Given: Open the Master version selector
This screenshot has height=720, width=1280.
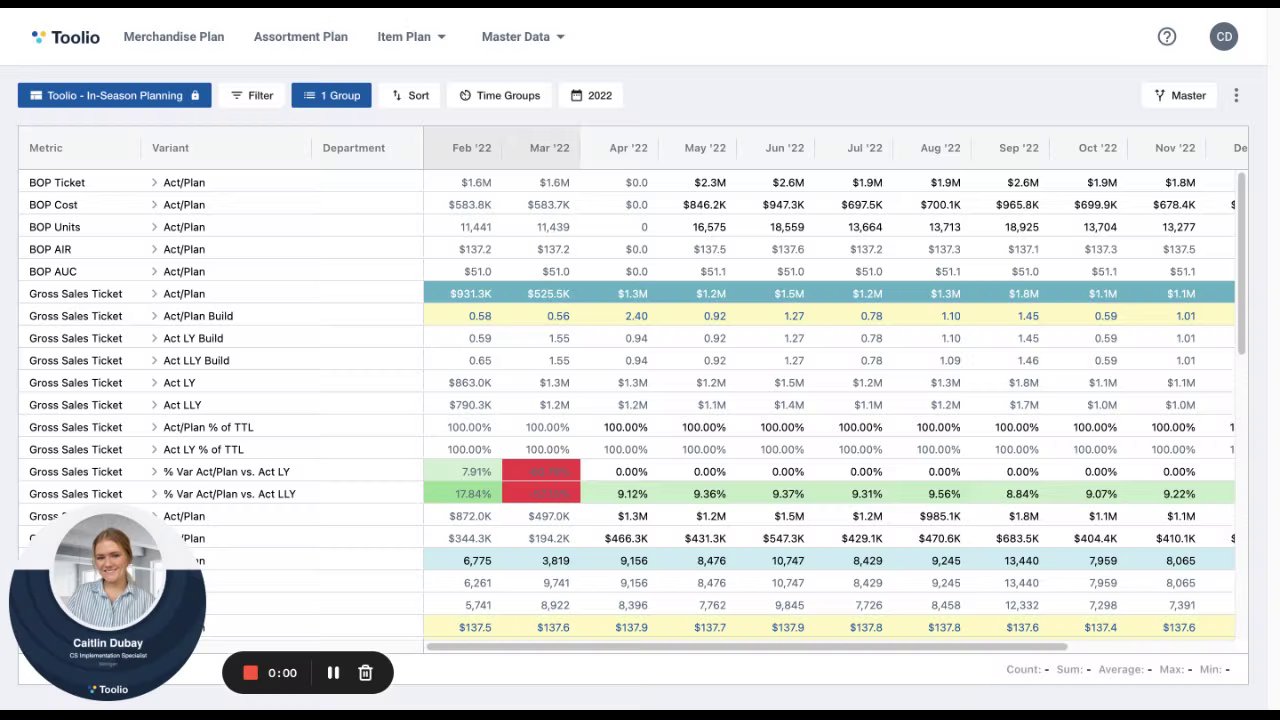Looking at the screenshot, I should click(x=1180, y=95).
